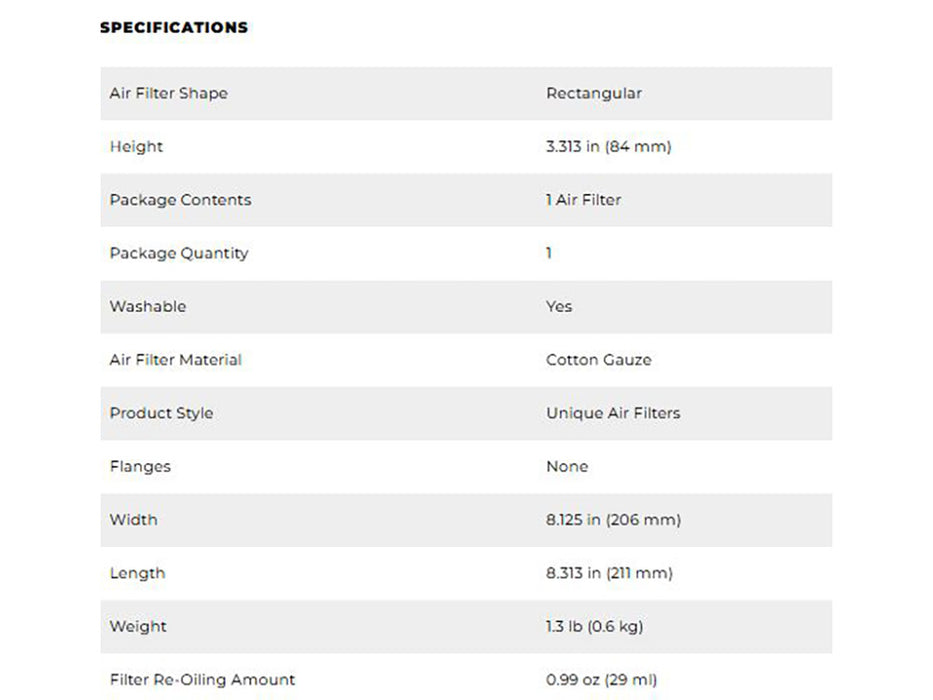The height and width of the screenshot is (700, 933).
Task: Click the Rectangular value
Action: click(x=594, y=93)
